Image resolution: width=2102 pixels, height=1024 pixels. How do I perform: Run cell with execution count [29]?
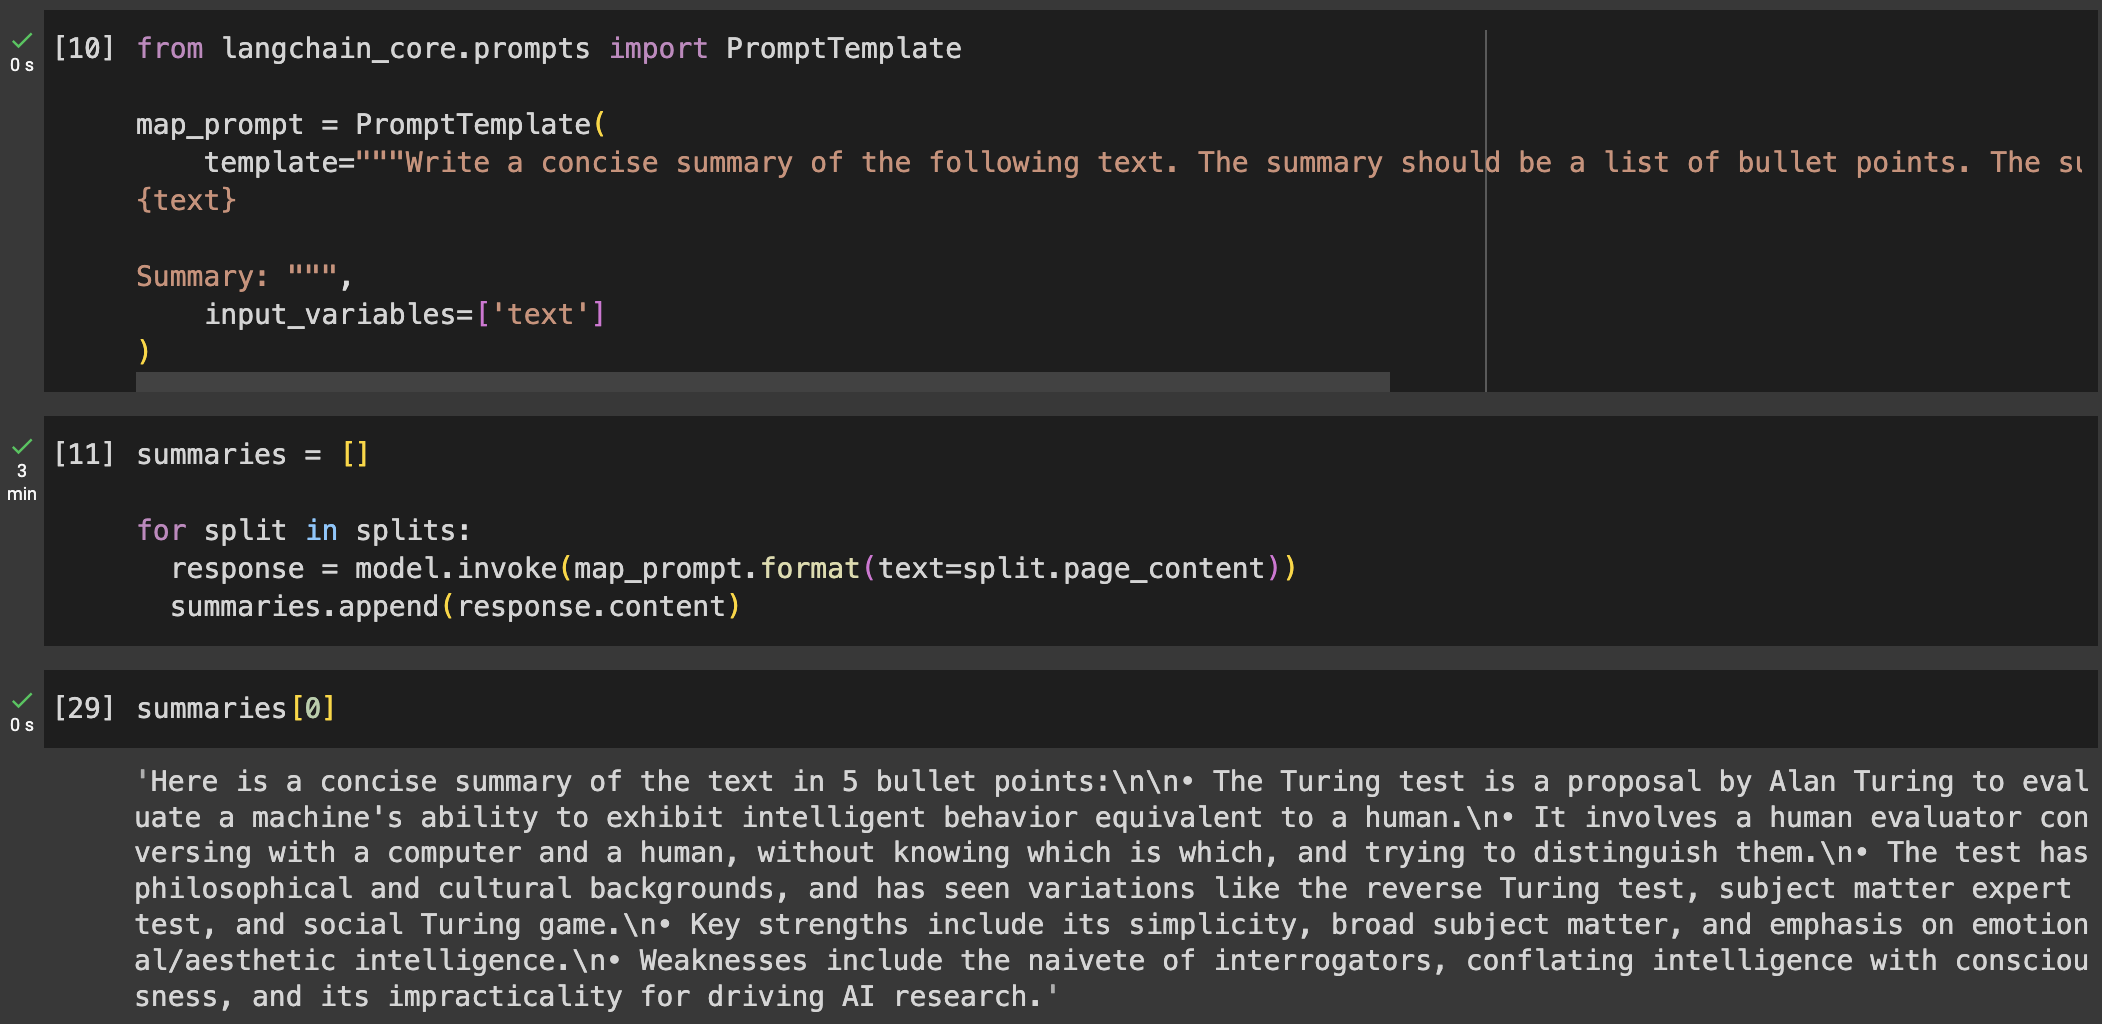tap(84, 708)
